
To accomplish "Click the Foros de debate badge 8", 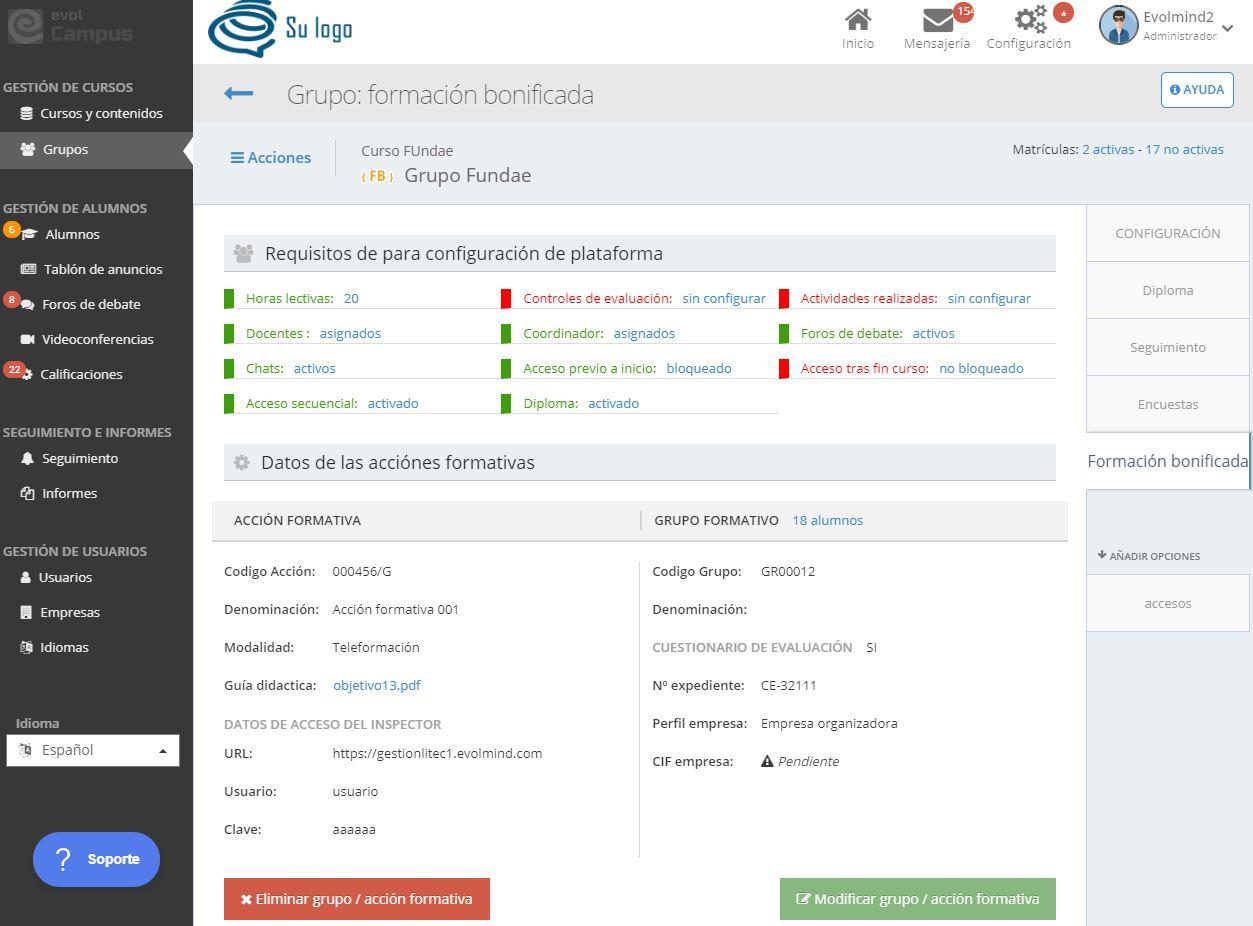I will 12,299.
